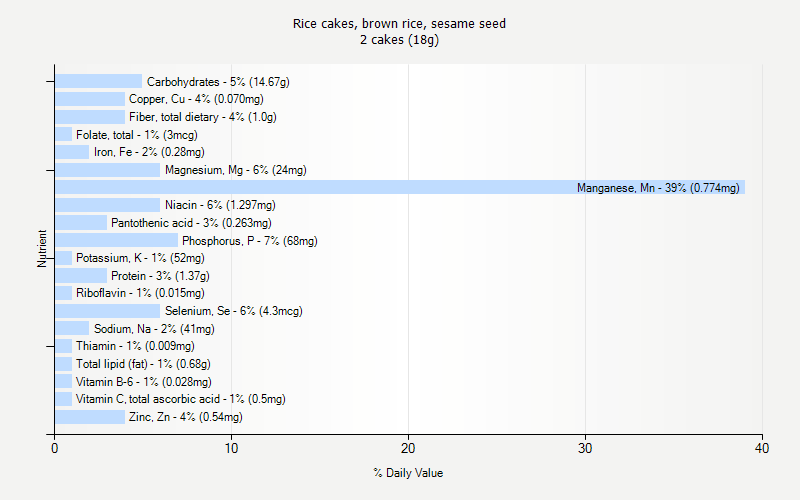
Task: Click the 'Manganese, Mn - 39% (0.774mg)' label
Action: tap(658, 188)
